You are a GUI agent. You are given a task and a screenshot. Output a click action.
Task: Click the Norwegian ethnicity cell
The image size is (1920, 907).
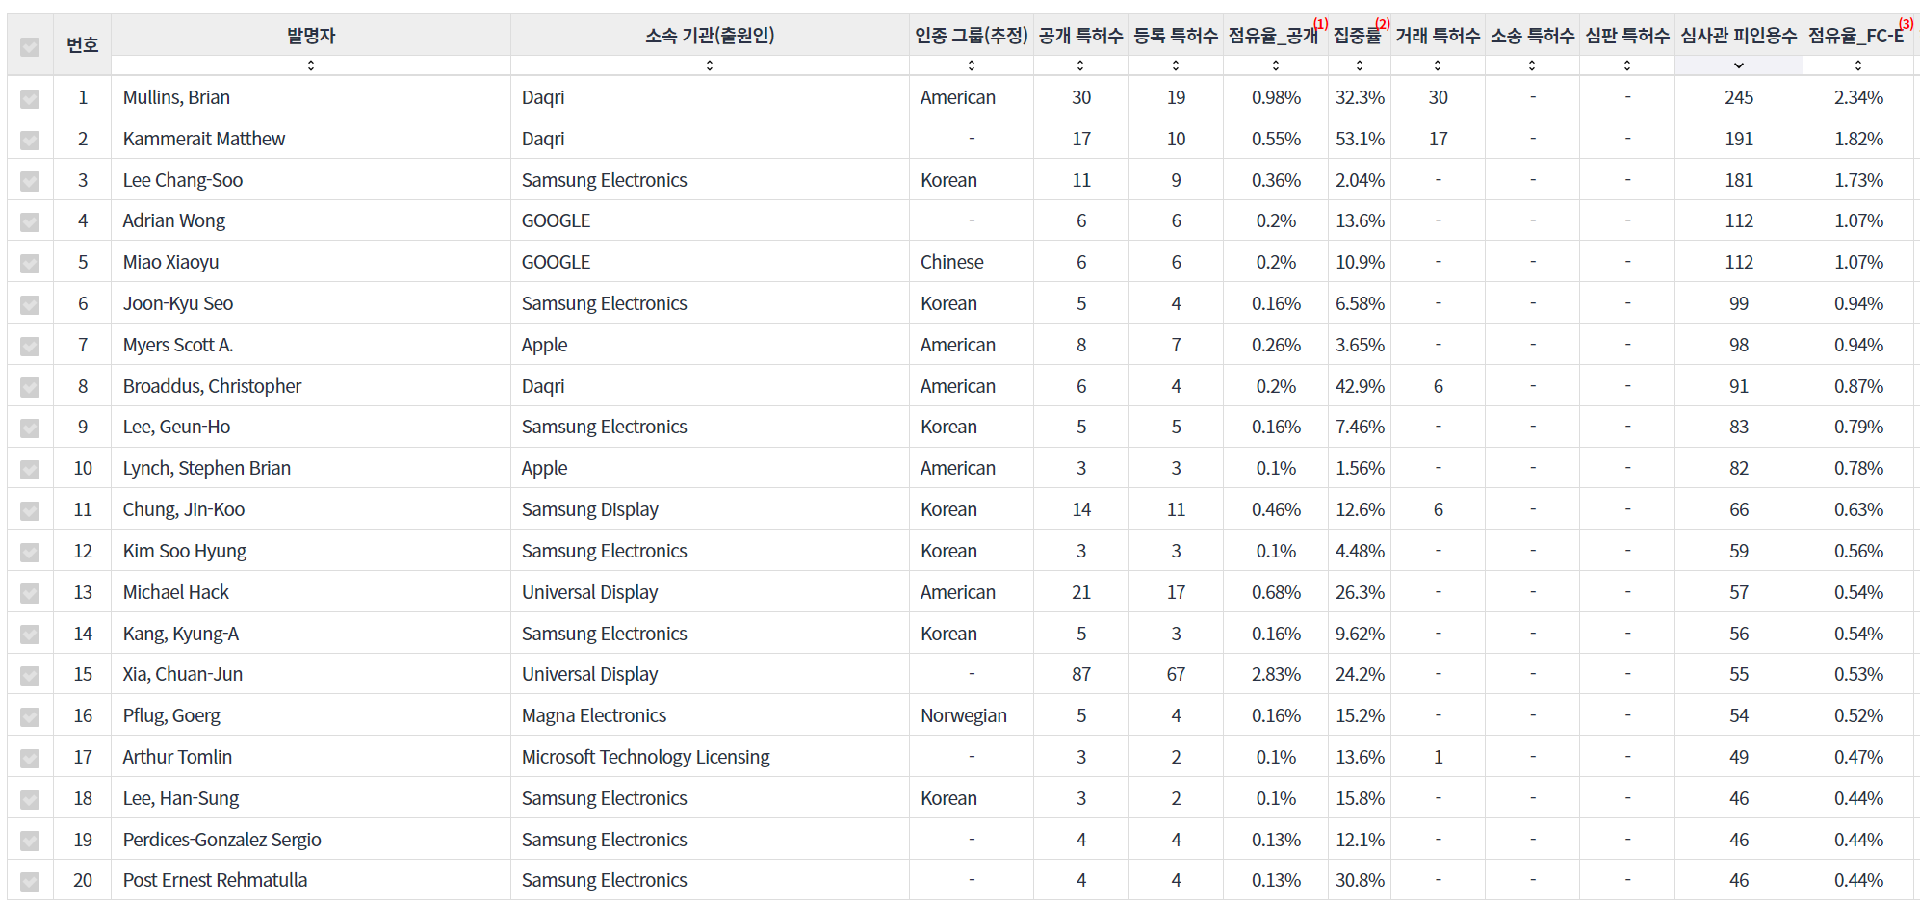[x=964, y=715]
